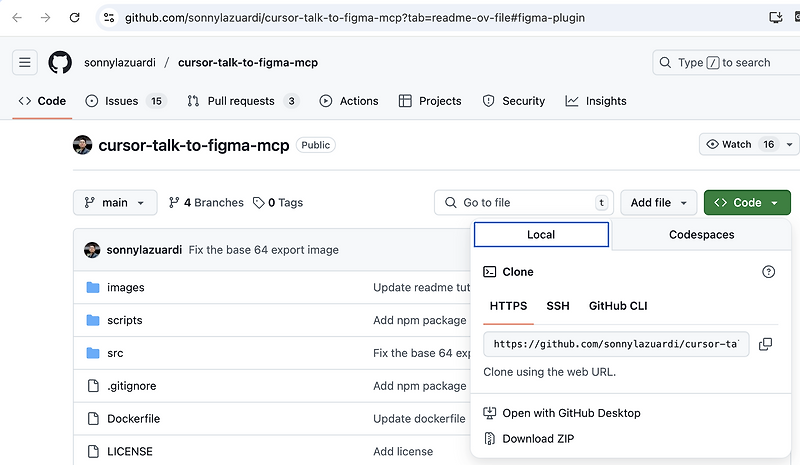800x465 pixels.
Task: Click the clone help question icon
Action: (768, 271)
